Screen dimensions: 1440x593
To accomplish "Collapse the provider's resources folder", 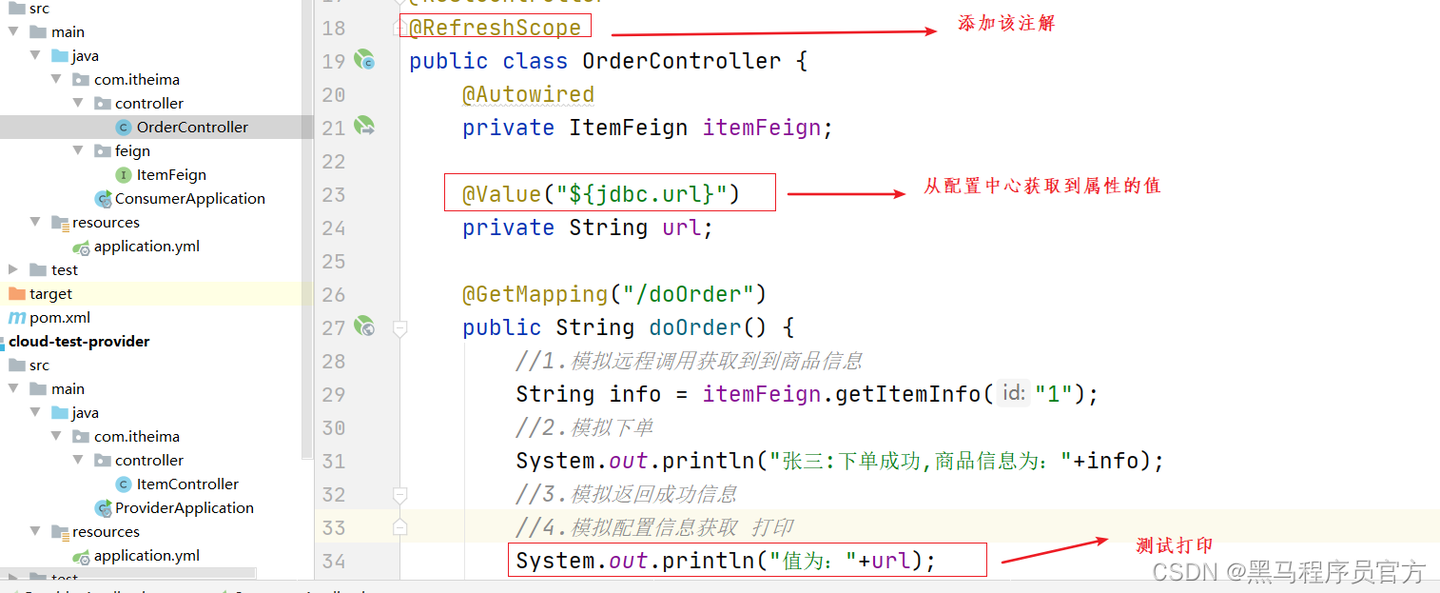I will pyautogui.click(x=36, y=532).
